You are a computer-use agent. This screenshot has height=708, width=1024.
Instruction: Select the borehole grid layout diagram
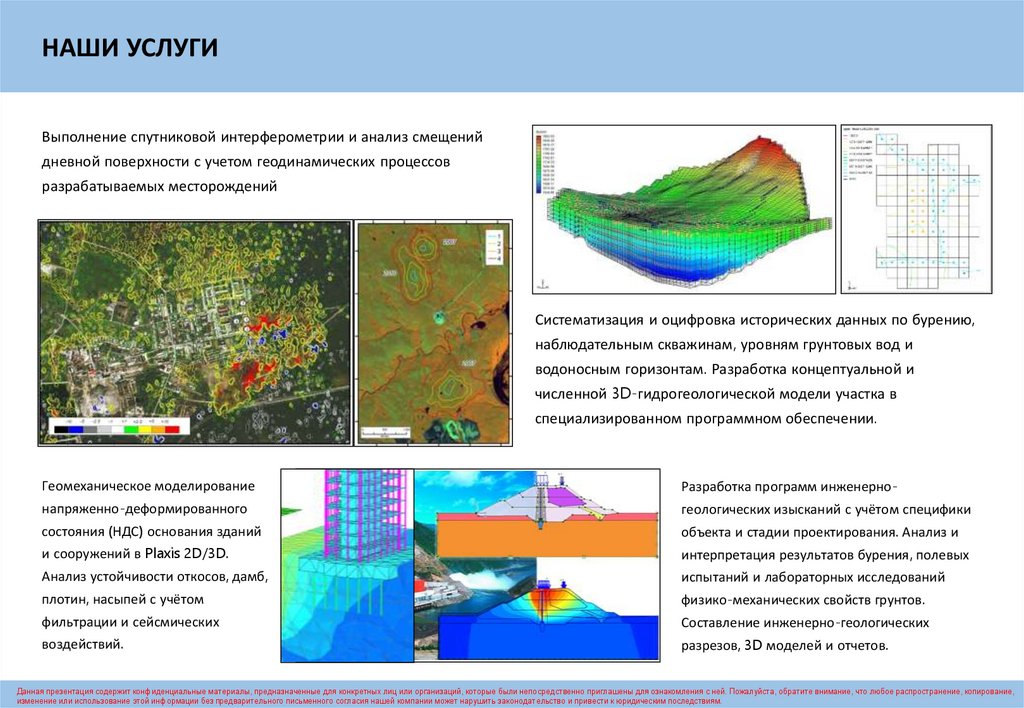[x=916, y=209]
